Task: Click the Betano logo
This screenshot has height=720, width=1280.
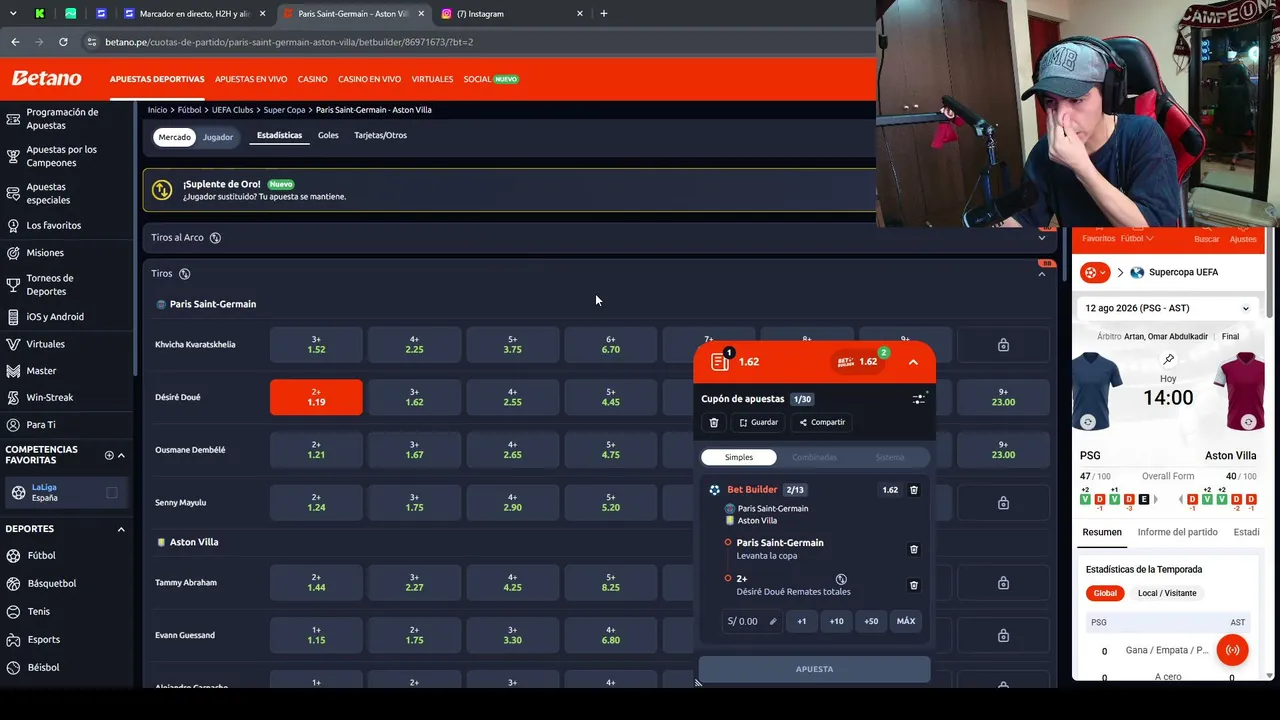Action: click(x=46, y=78)
